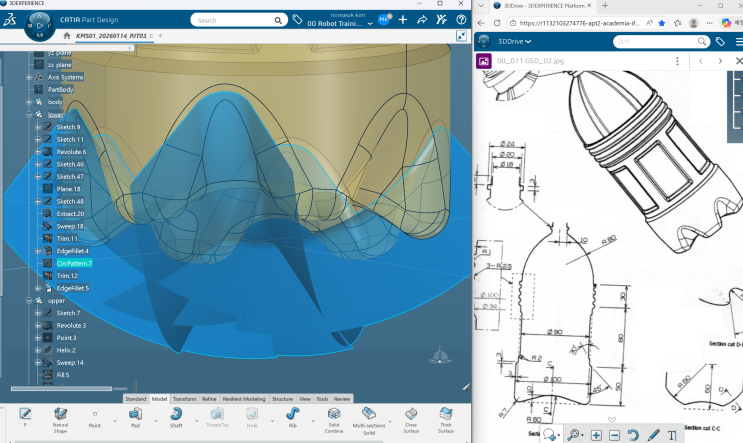Select the Shaft tool
This screenshot has height=443, width=743.
(x=176, y=414)
